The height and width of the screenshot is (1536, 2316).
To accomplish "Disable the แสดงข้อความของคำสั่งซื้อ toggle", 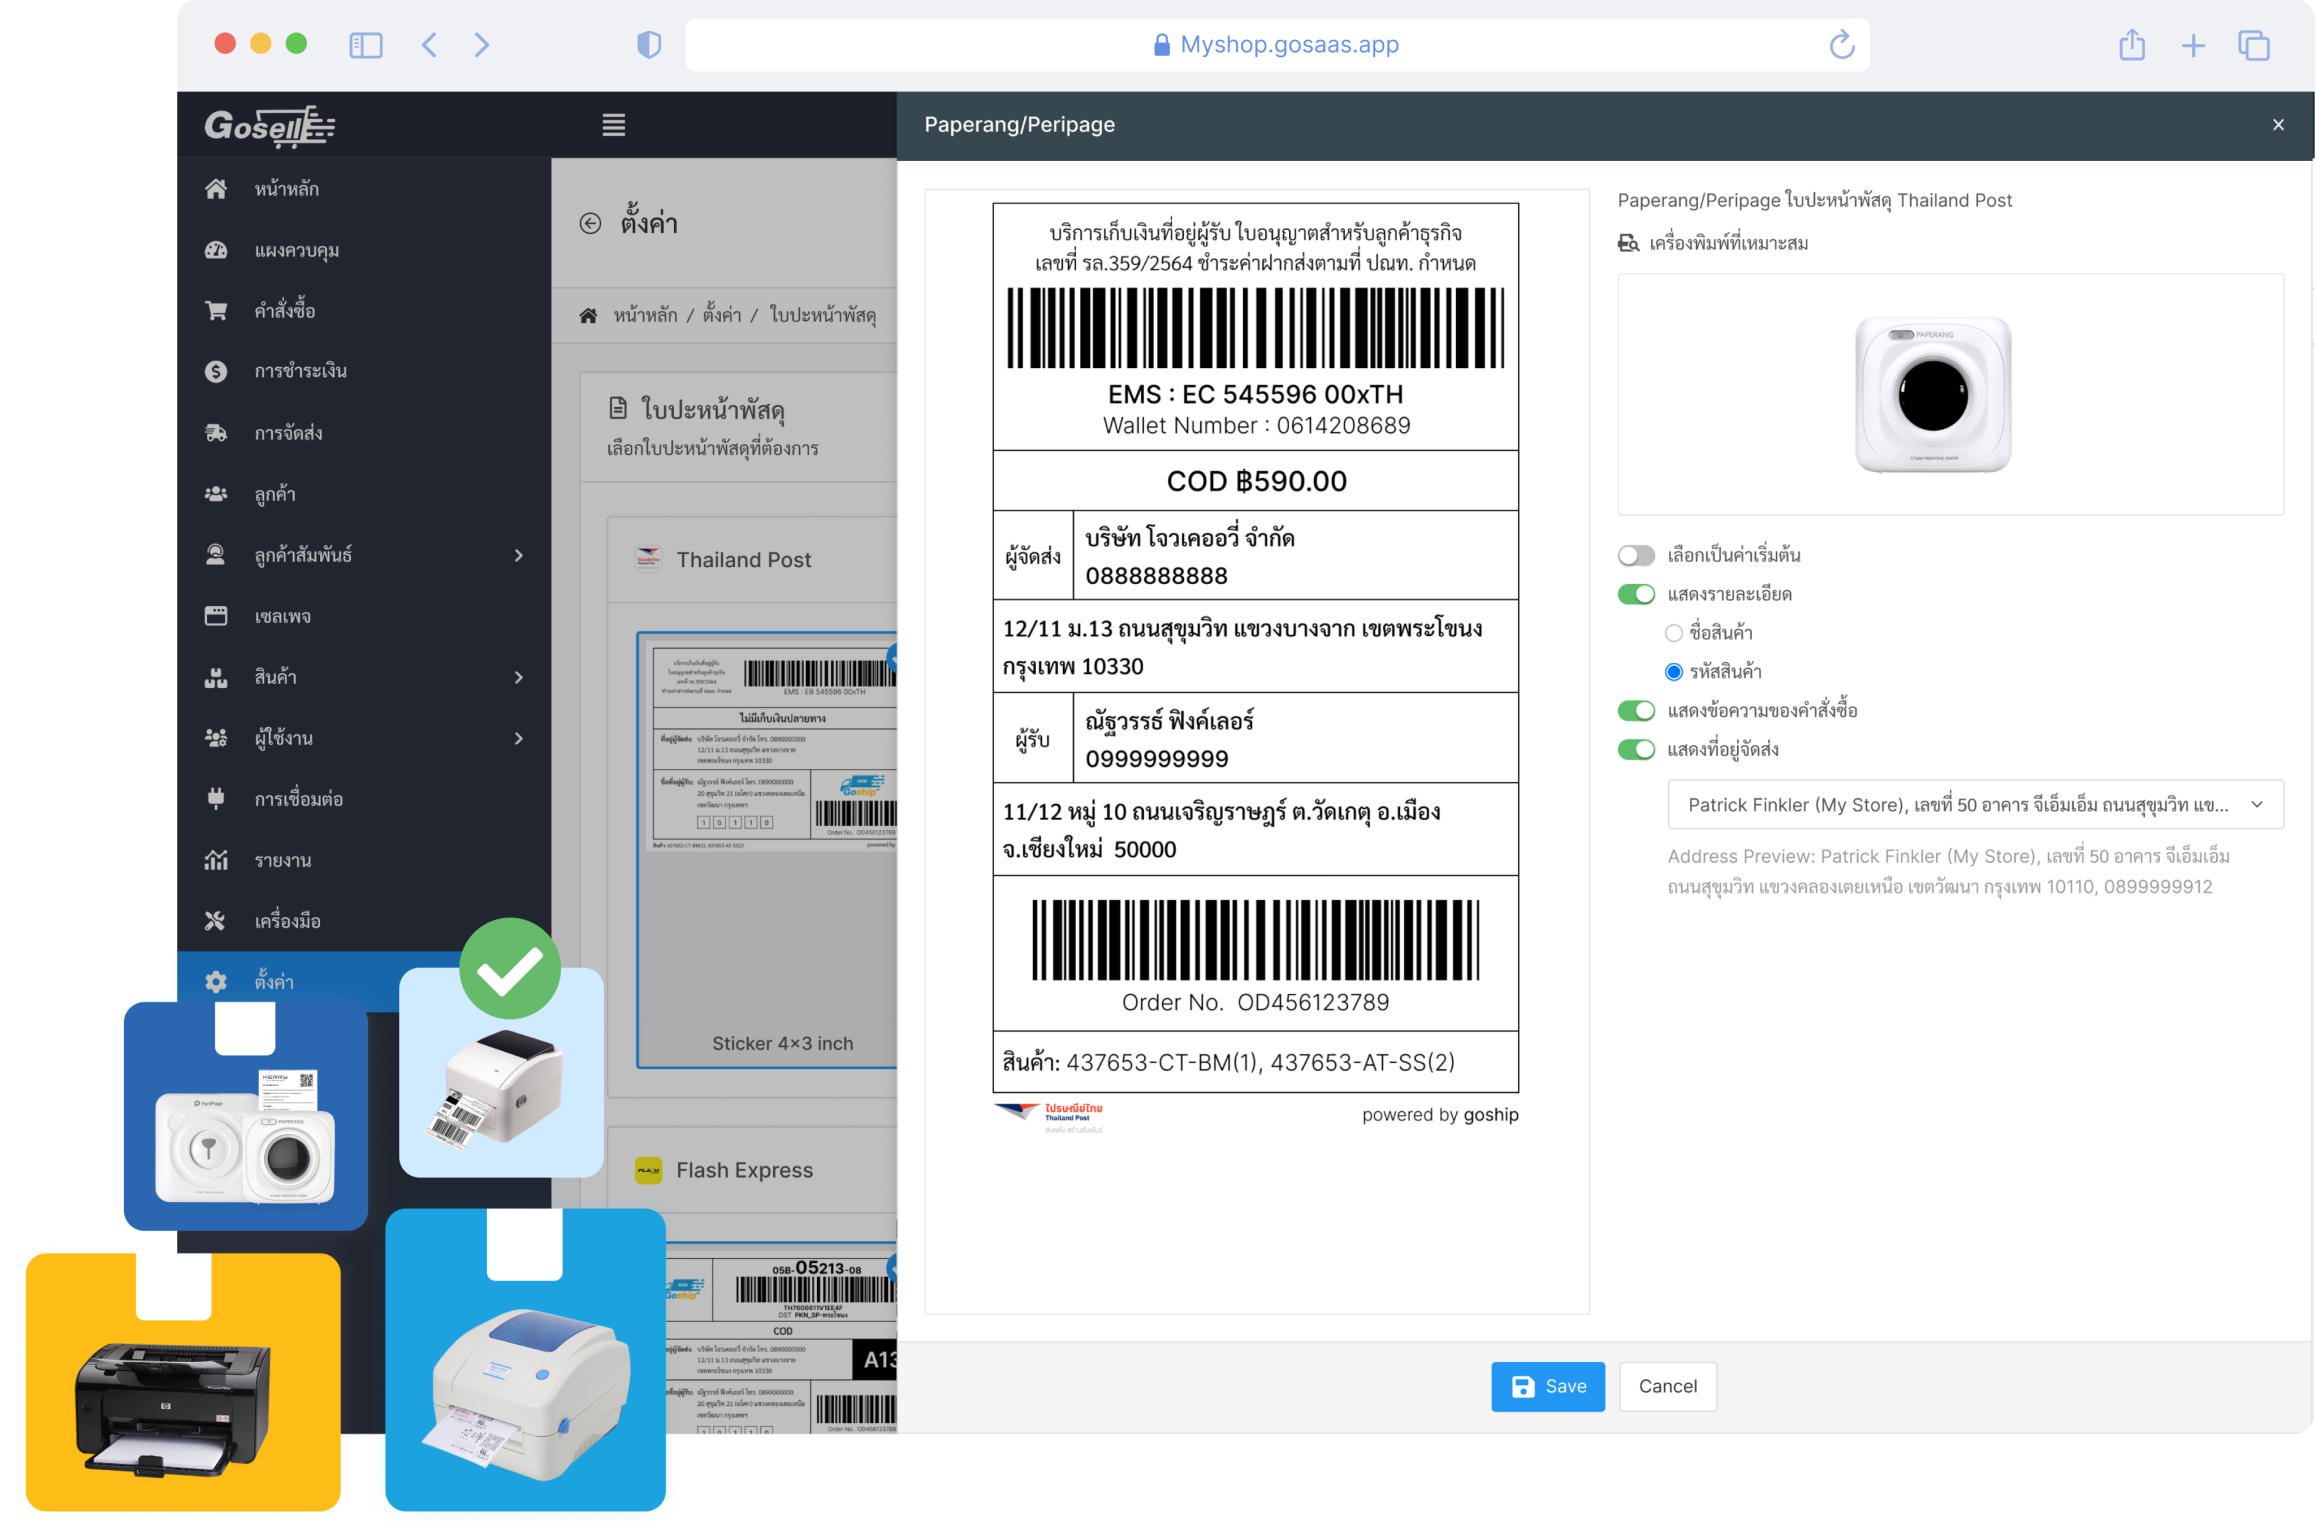I will coord(1636,711).
